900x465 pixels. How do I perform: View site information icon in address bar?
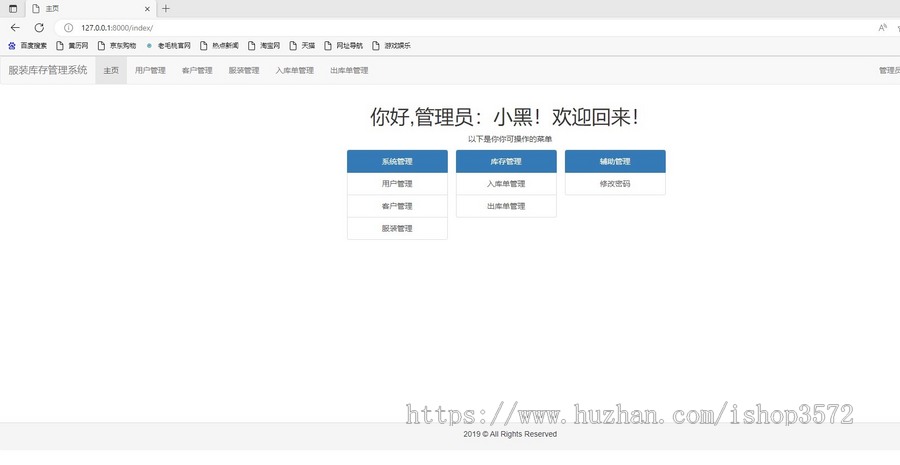coord(68,28)
